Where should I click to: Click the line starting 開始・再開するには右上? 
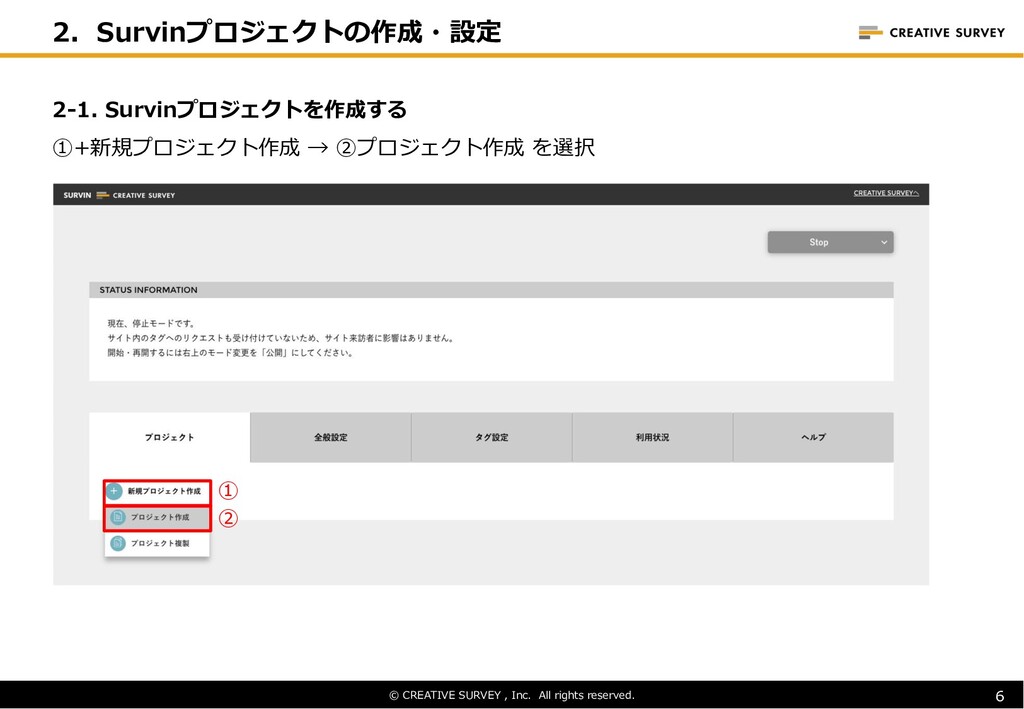[231, 353]
